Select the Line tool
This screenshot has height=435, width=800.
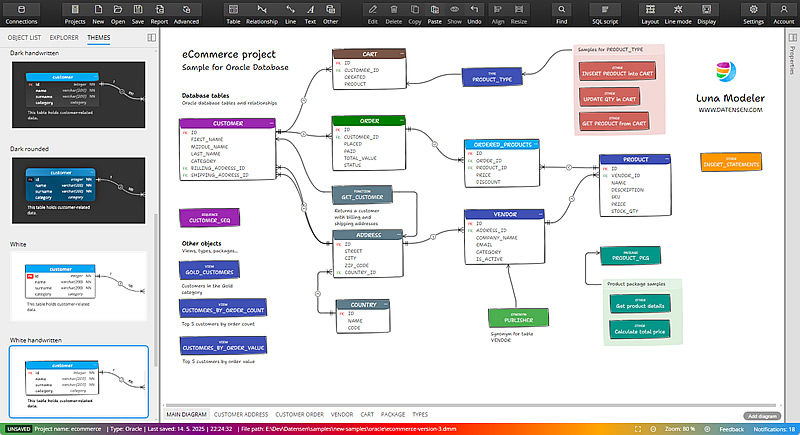(290, 14)
